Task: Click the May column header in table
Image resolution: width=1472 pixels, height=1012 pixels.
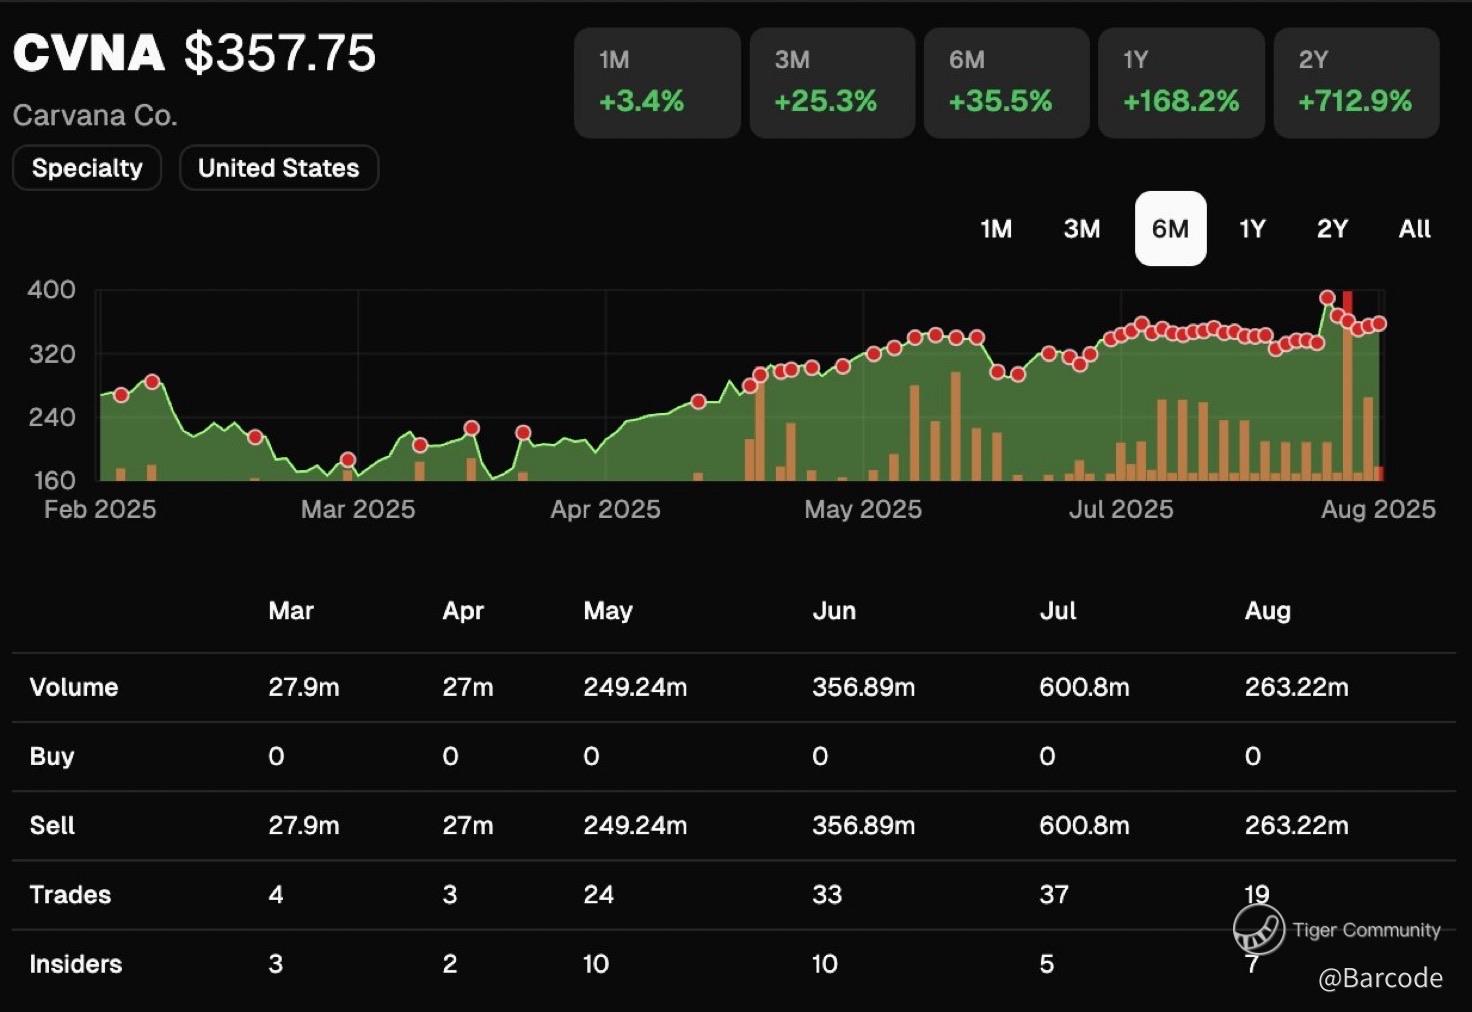Action: 607,611
